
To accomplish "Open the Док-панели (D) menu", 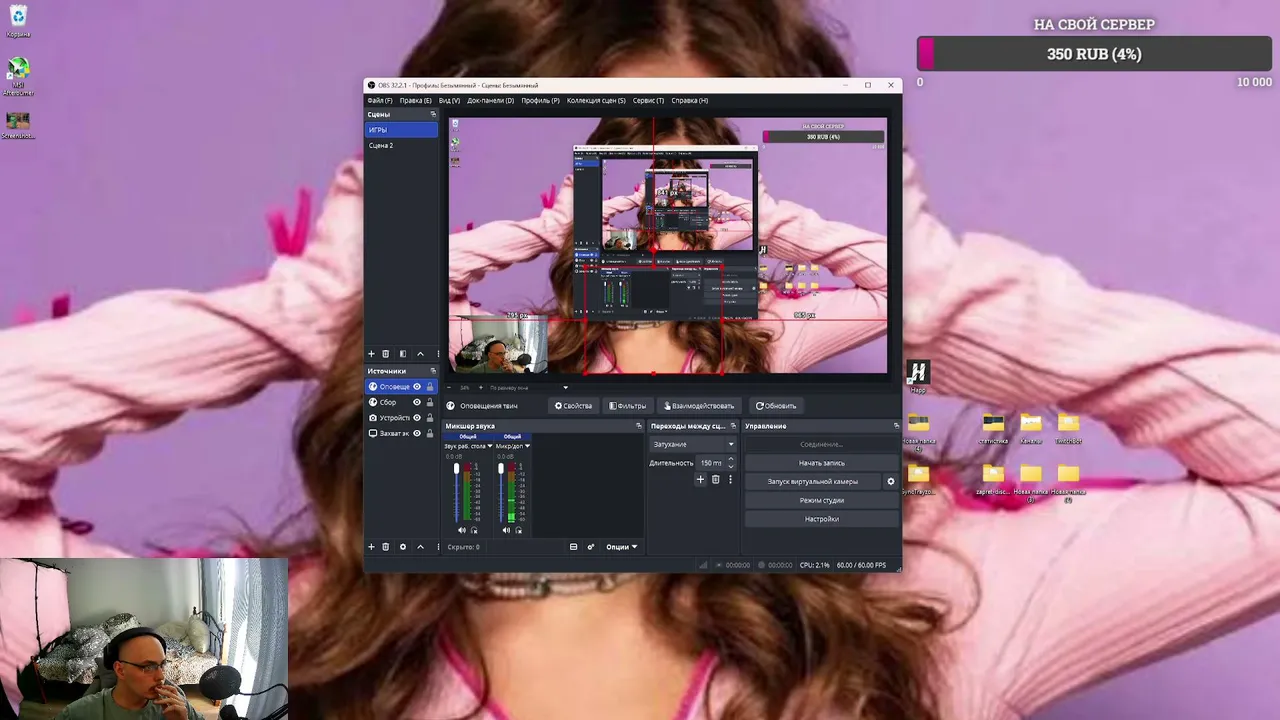I will click(490, 100).
